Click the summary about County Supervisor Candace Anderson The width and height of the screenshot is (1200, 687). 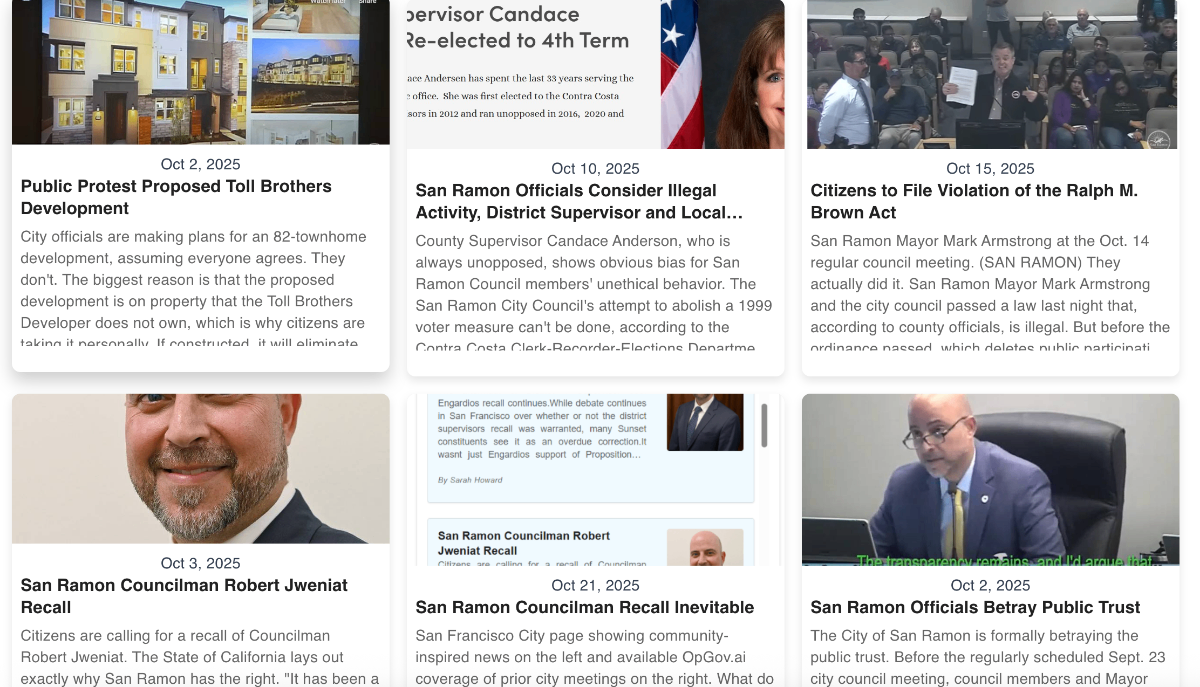tap(594, 293)
